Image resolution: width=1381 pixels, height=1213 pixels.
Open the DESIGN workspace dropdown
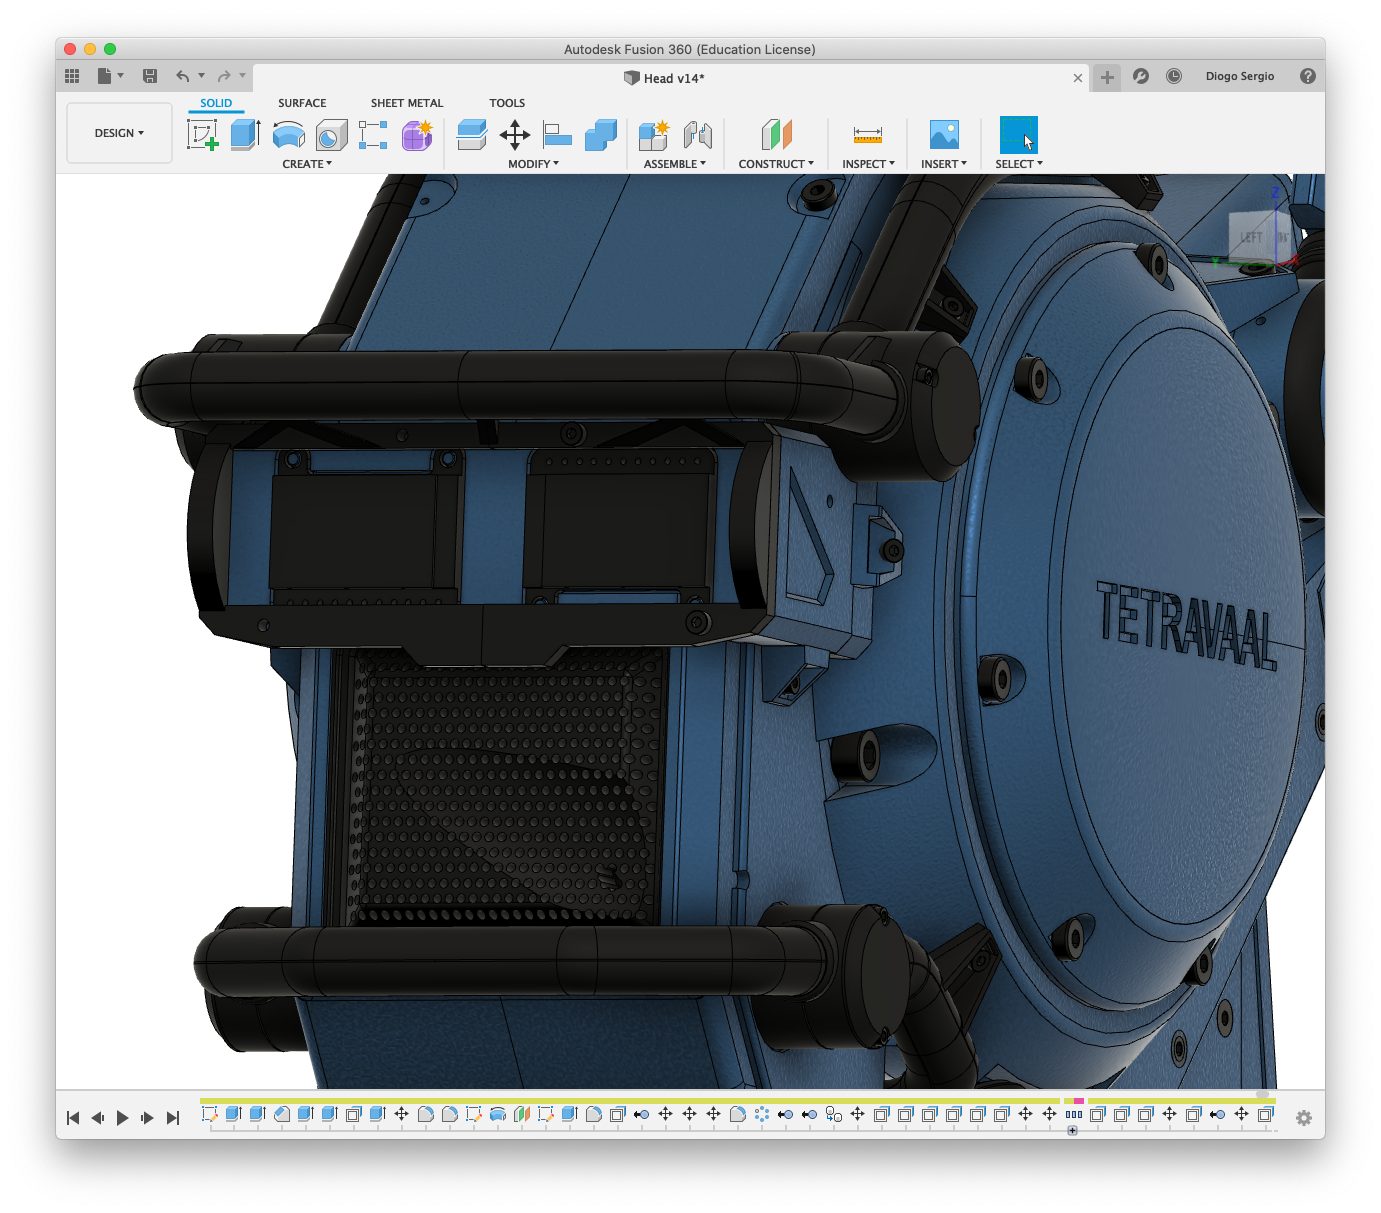click(x=119, y=133)
